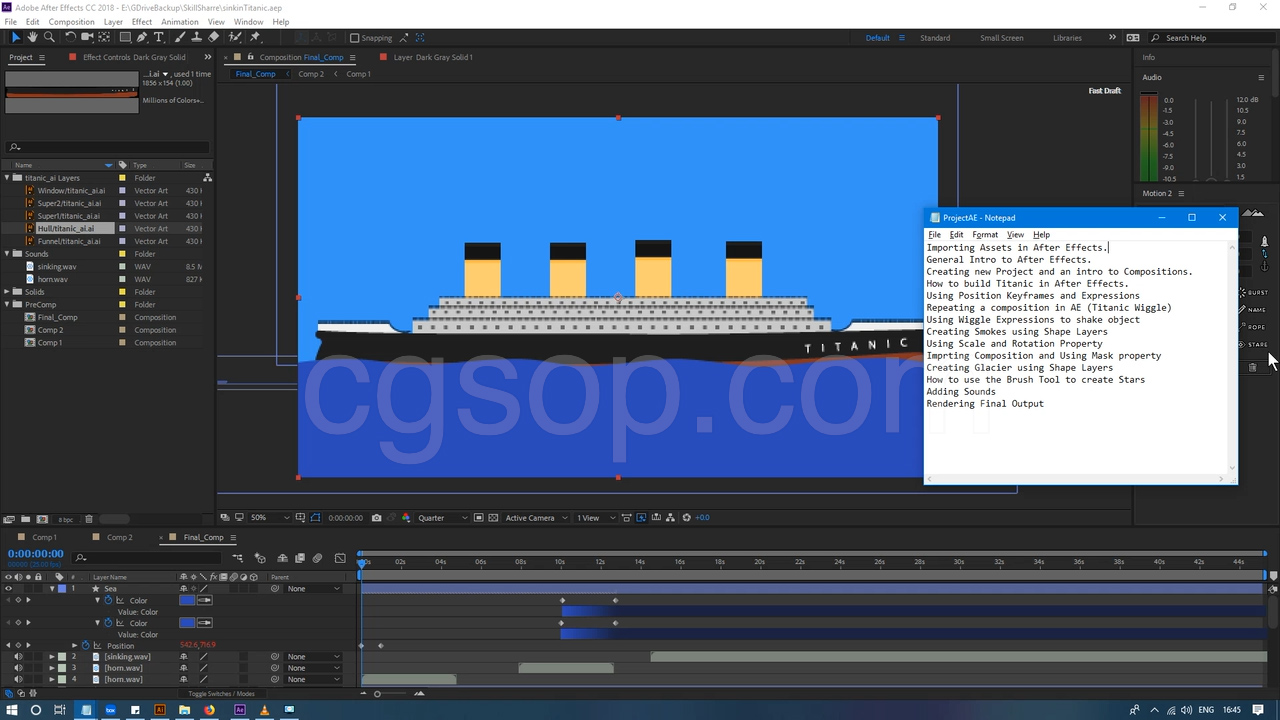Open the Graph Editor in timeline
Viewport: 1280px width, 720px height.
pos(340,558)
